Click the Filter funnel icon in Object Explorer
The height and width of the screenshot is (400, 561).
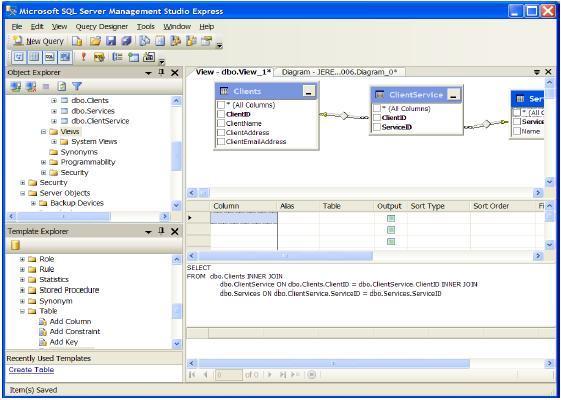coord(77,86)
